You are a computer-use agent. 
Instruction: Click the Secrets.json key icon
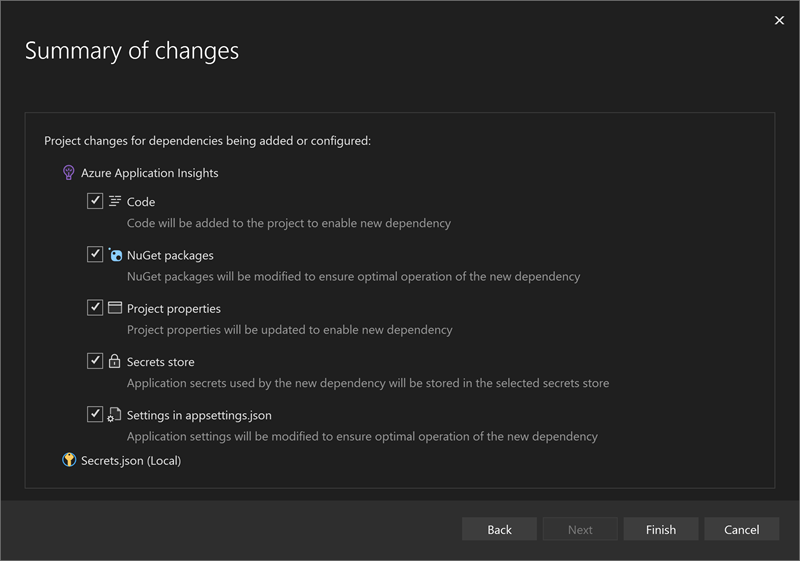pos(69,460)
